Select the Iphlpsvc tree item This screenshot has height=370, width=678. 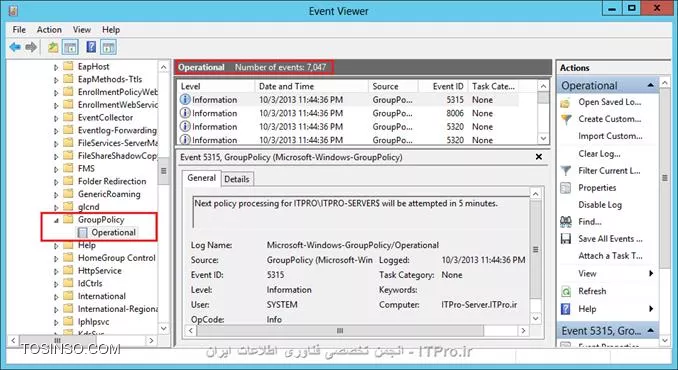pos(93,322)
